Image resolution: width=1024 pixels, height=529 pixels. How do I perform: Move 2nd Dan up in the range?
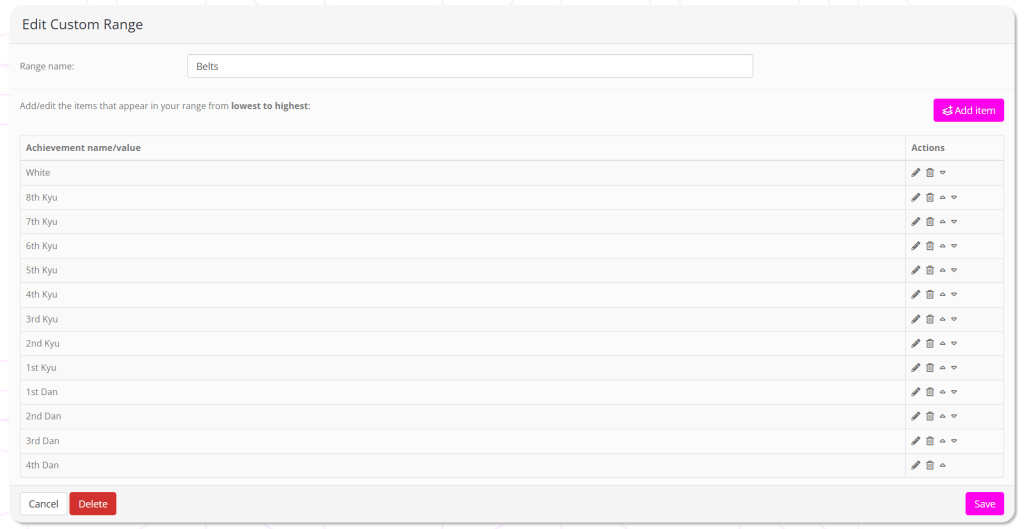coord(943,416)
